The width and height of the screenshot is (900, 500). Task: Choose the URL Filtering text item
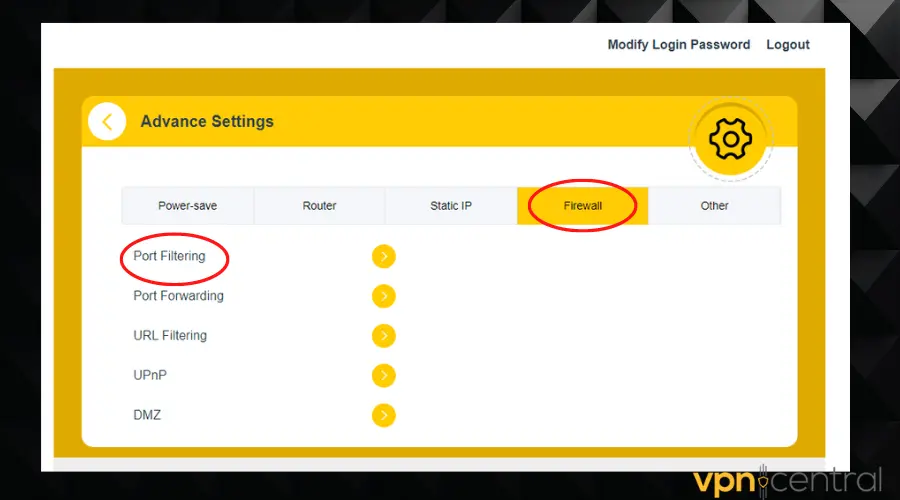click(170, 336)
